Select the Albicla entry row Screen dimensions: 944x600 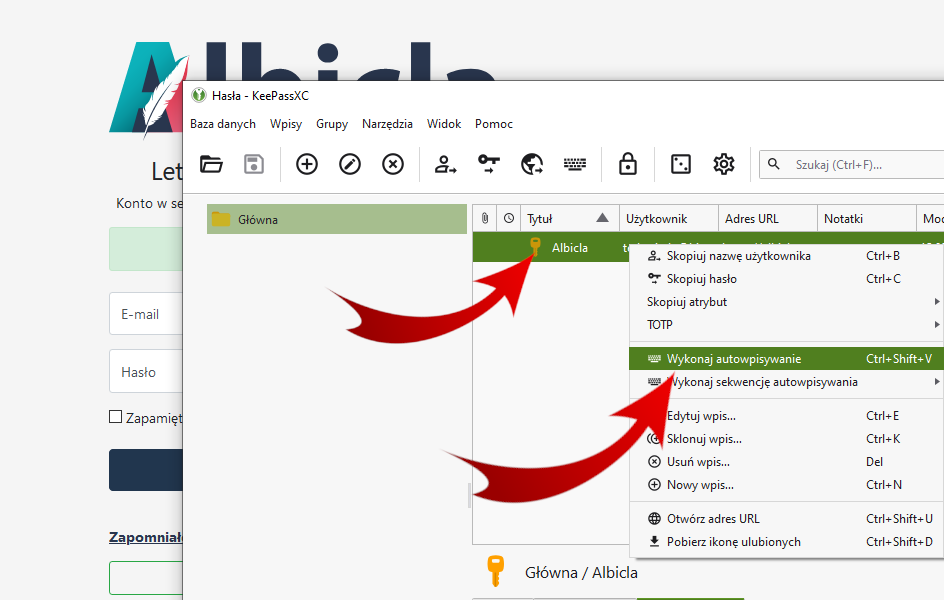pyautogui.click(x=551, y=247)
